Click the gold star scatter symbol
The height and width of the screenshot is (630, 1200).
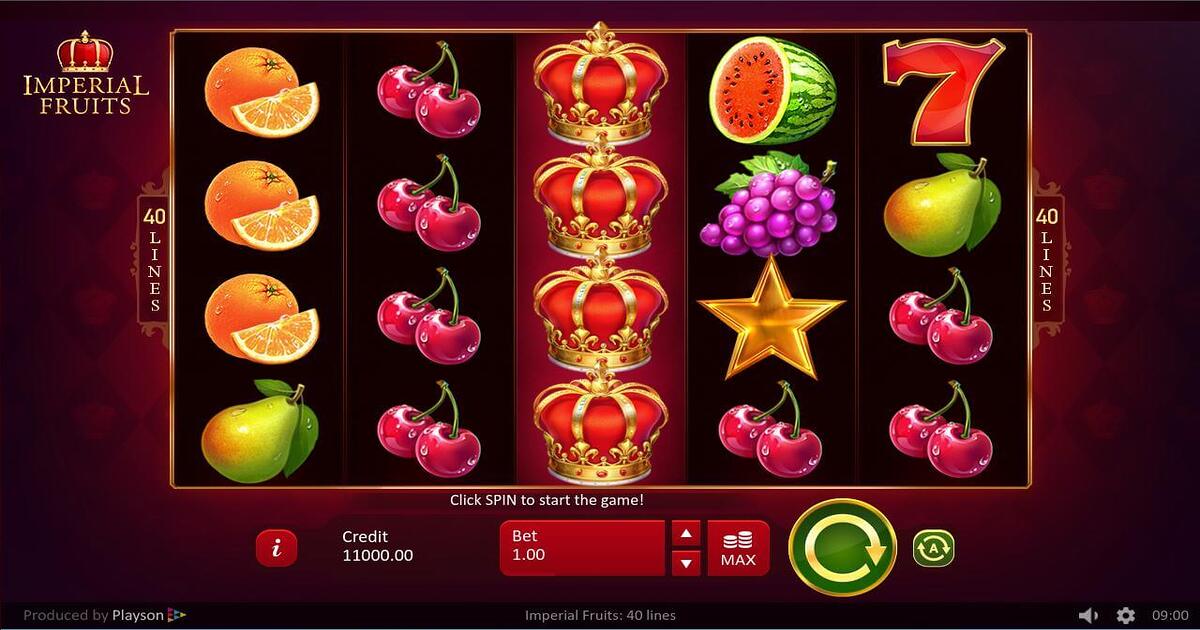(x=771, y=319)
